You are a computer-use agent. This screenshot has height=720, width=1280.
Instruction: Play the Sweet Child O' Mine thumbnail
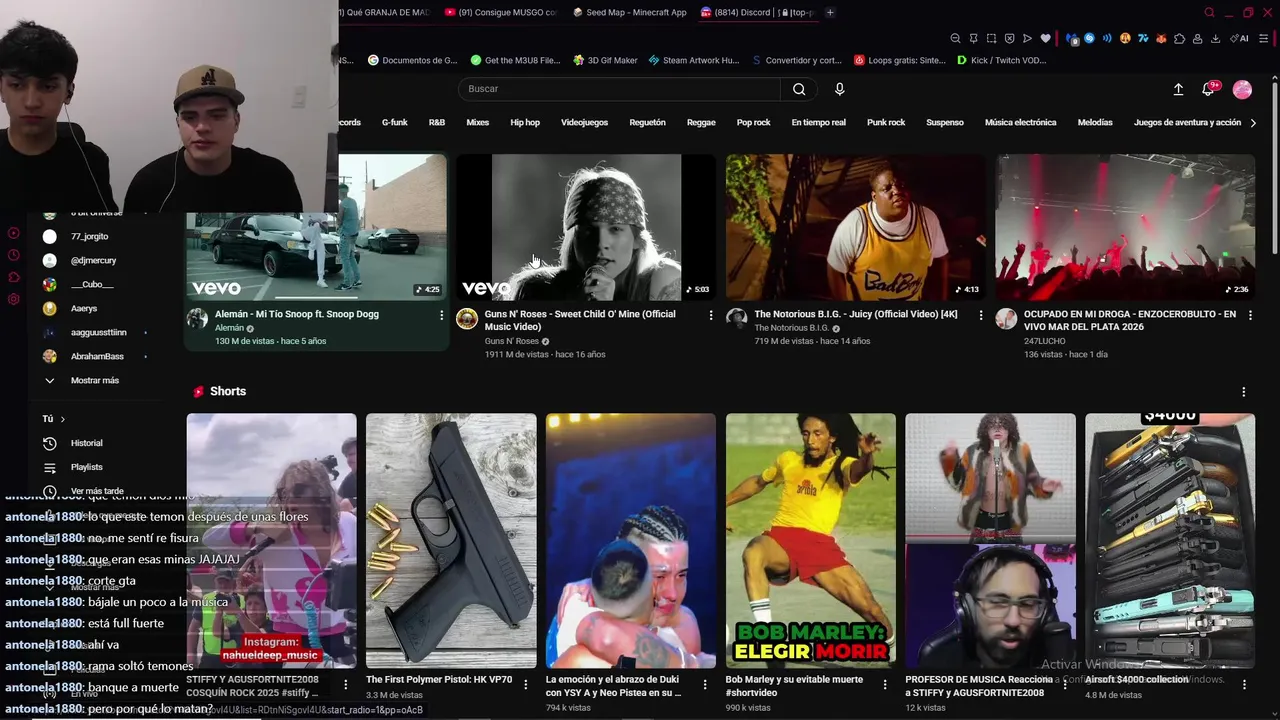pyautogui.click(x=586, y=227)
